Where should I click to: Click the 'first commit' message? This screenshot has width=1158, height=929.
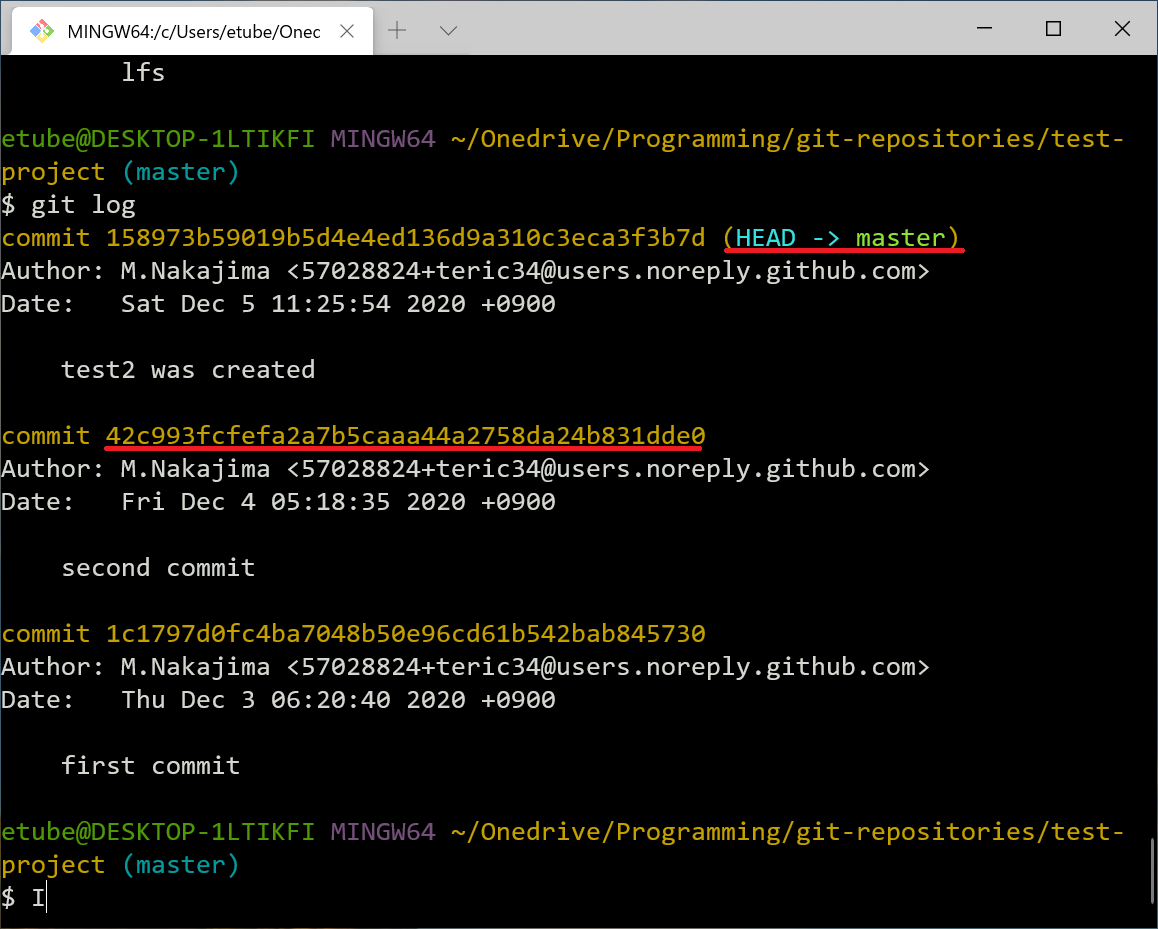[151, 765]
